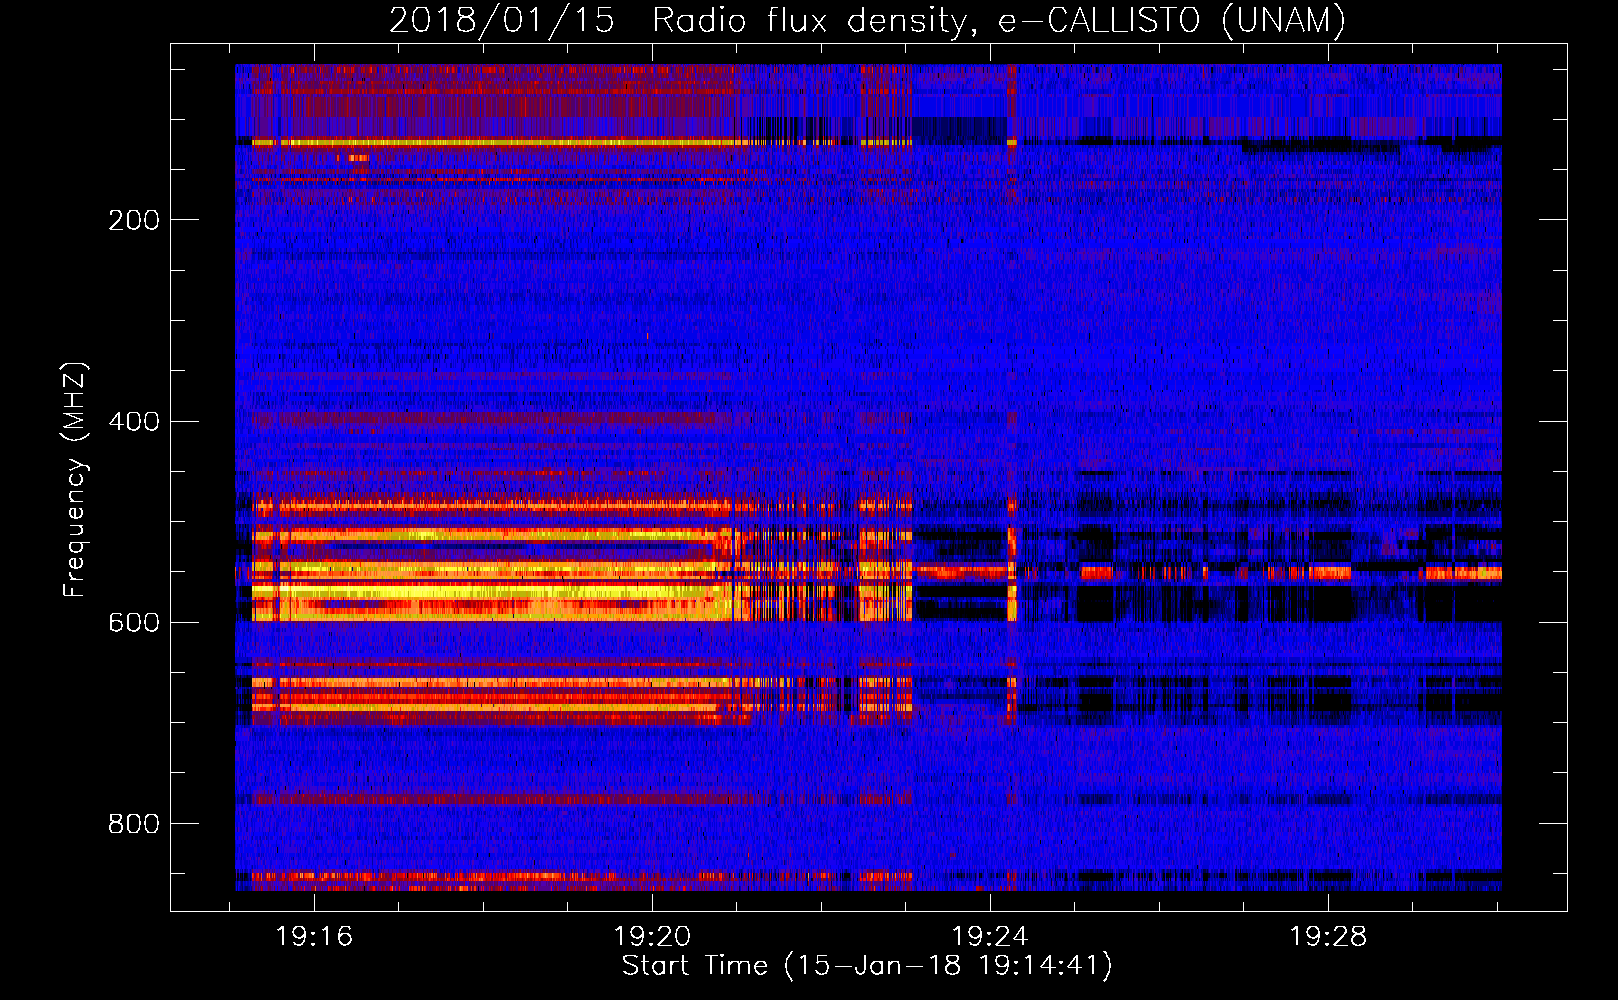This screenshot has width=1618, height=1000.
Task: Click the 200 frequency tick label
Action: 134,220
